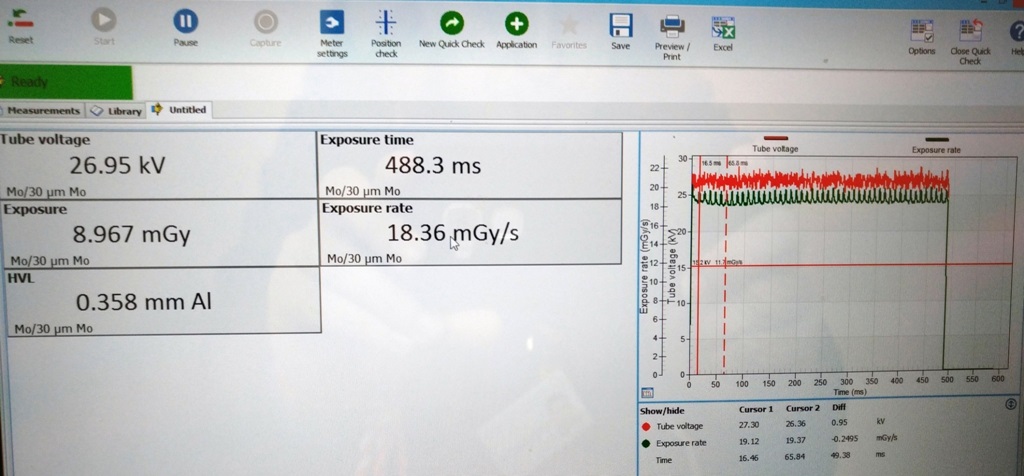
Task: Collapse the cursor table panel below the graph
Action: (x=1009, y=405)
